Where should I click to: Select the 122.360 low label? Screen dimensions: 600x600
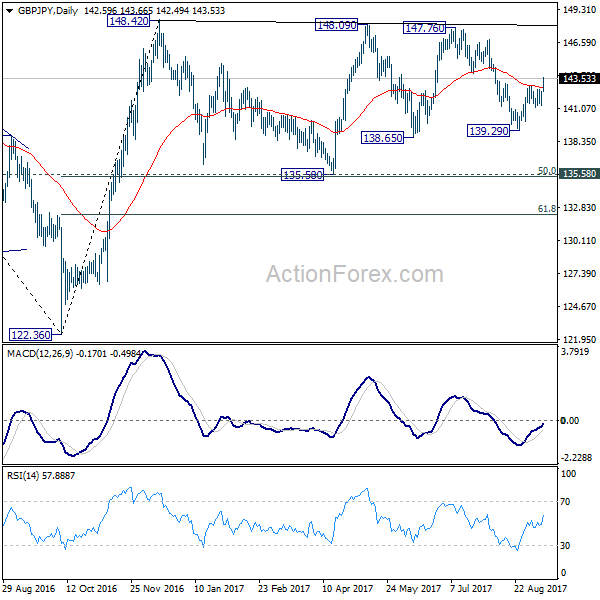pyautogui.click(x=31, y=335)
